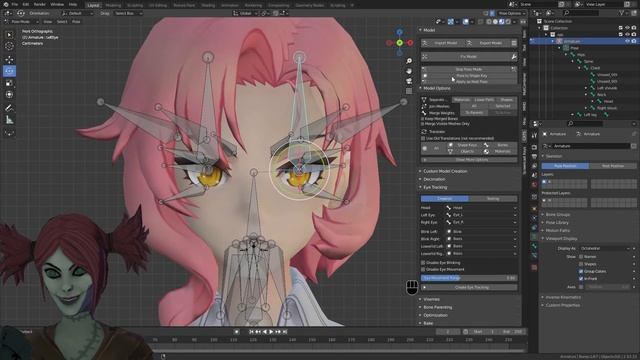Open the Render menu

point(40,4)
